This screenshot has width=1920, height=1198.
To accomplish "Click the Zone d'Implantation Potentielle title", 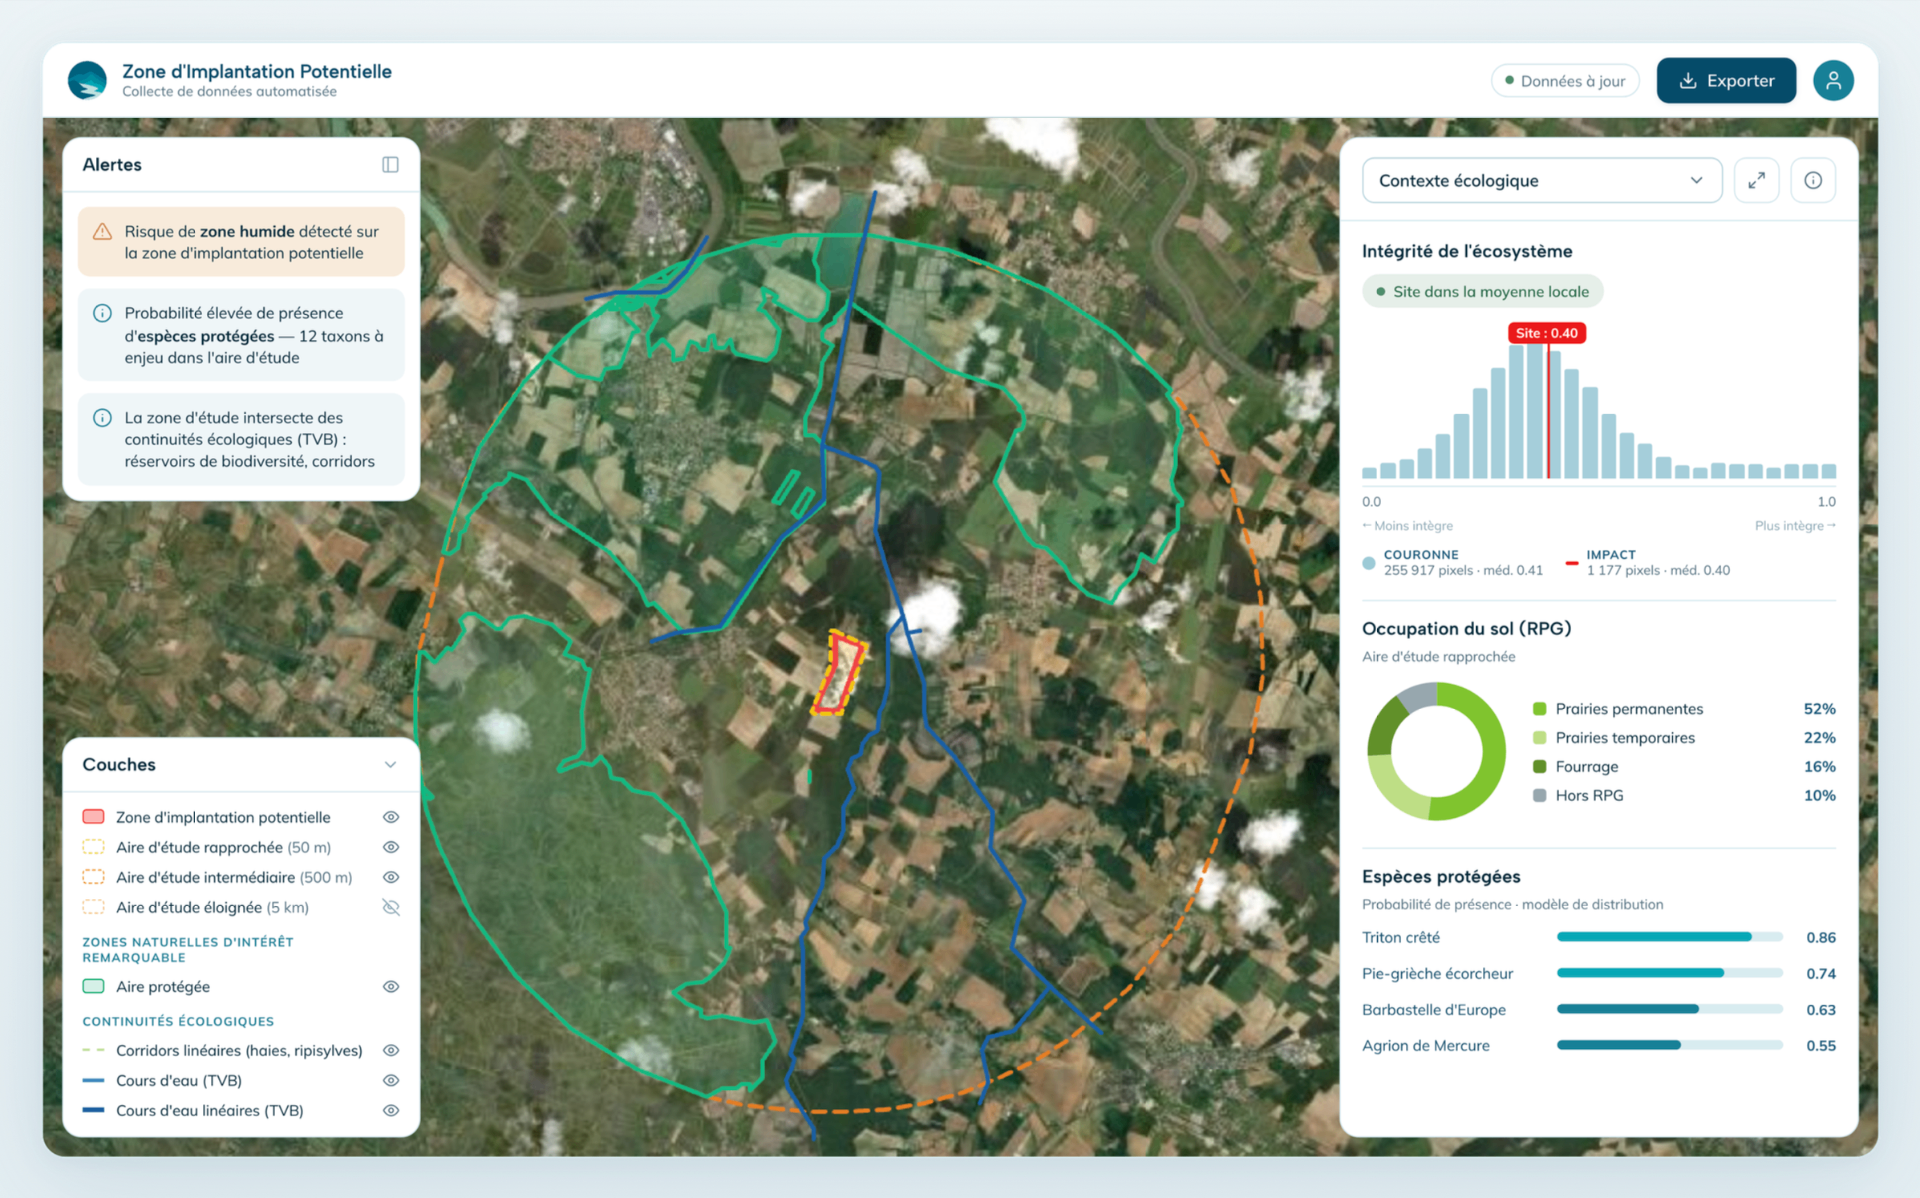I will 257,71.
